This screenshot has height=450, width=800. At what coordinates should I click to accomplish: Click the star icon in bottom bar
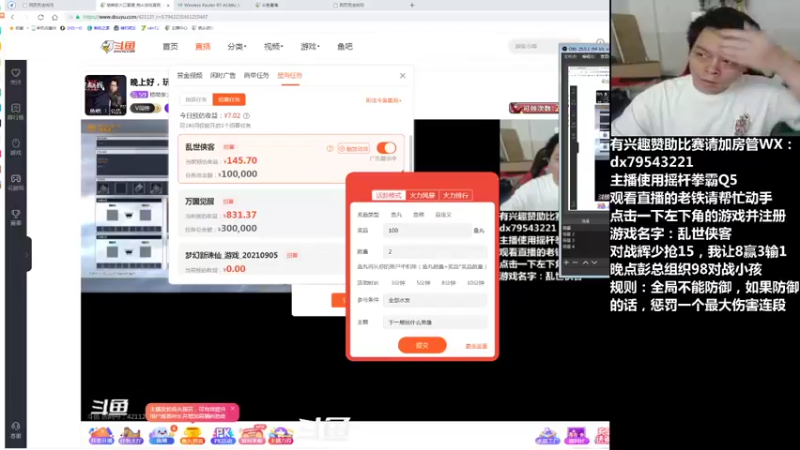[x=281, y=435]
